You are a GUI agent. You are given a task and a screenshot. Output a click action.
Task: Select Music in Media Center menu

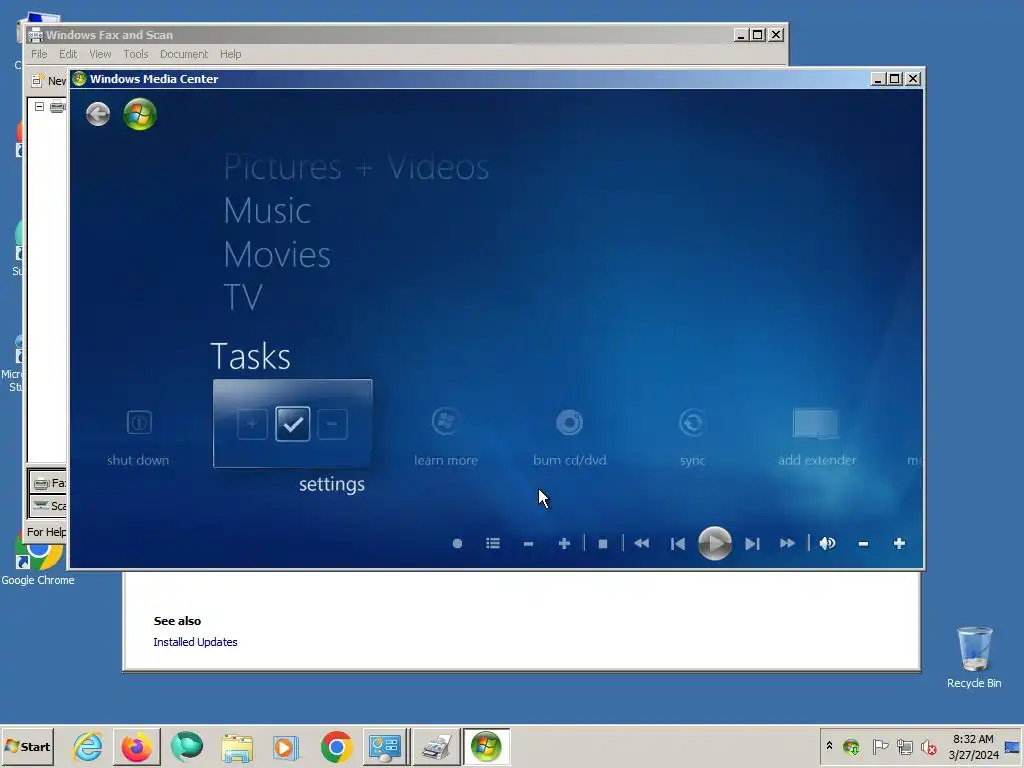tap(267, 211)
